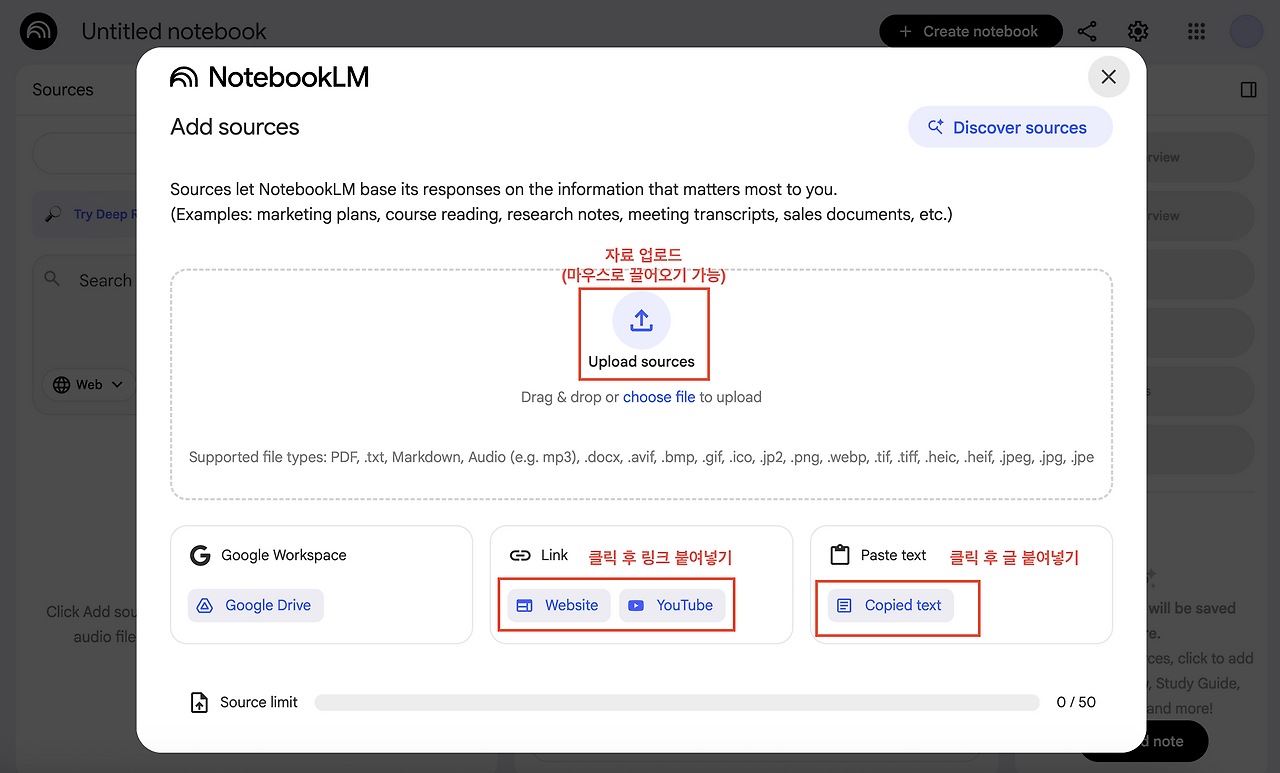
Task: Close the Add sources dialog
Action: (x=1109, y=76)
